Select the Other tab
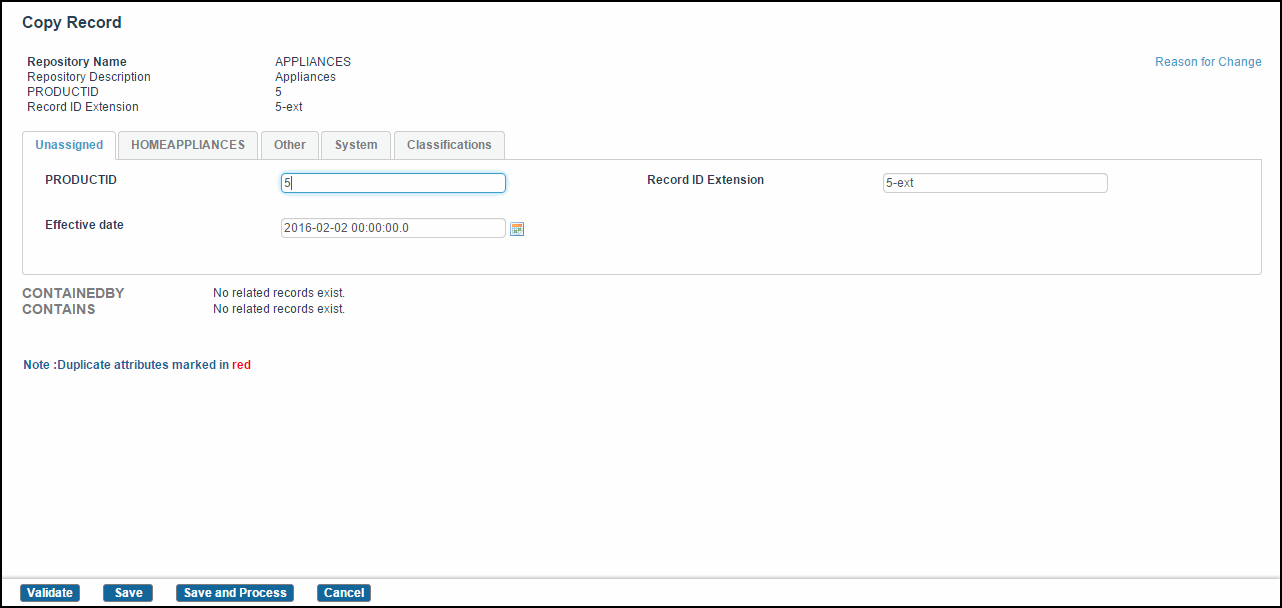 click(x=290, y=145)
